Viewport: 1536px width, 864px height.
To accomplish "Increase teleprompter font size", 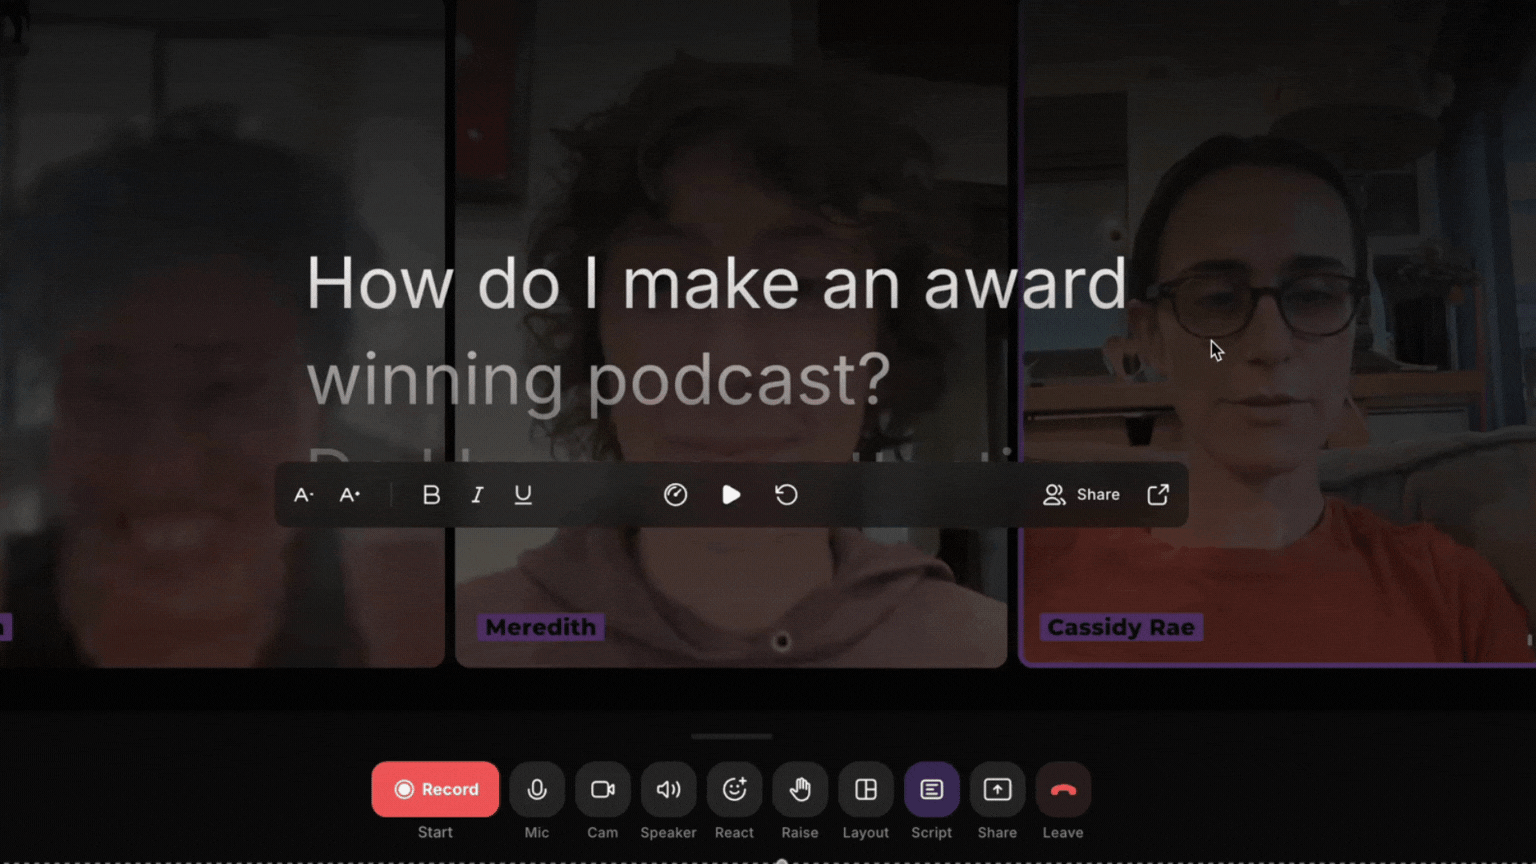I will (x=350, y=495).
